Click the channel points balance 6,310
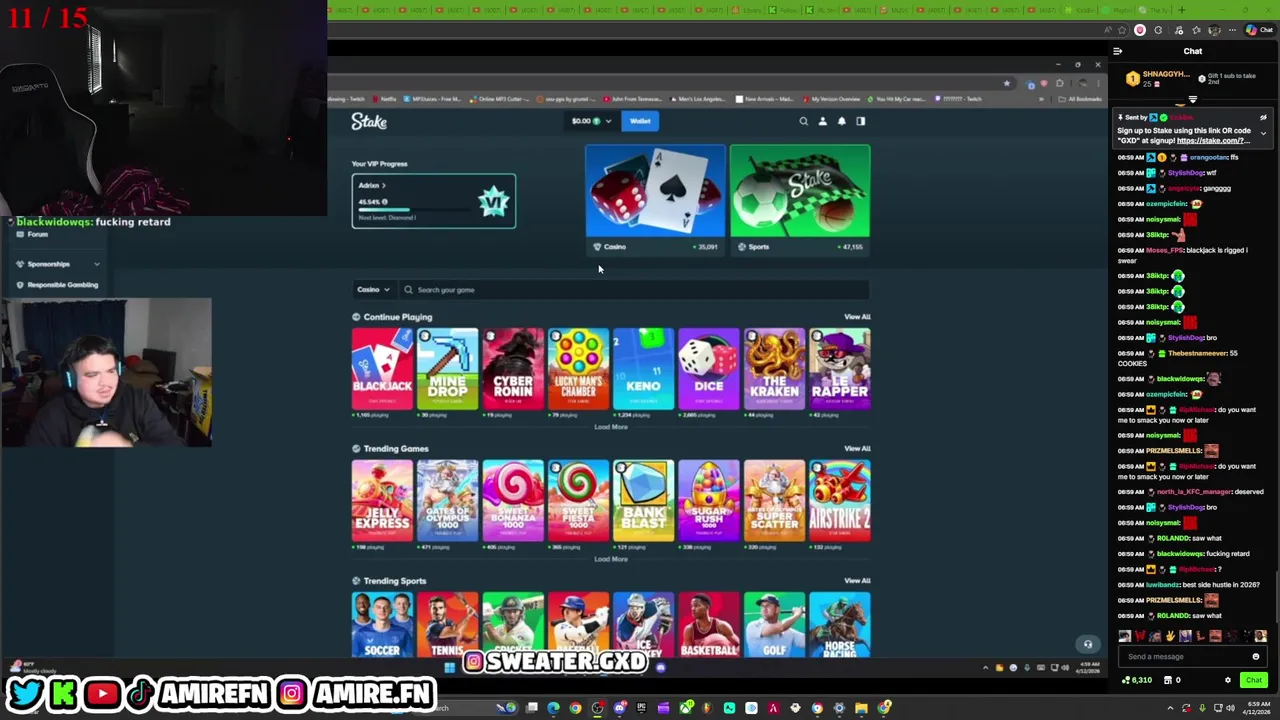Screen dimensions: 1280x720 (1138, 680)
